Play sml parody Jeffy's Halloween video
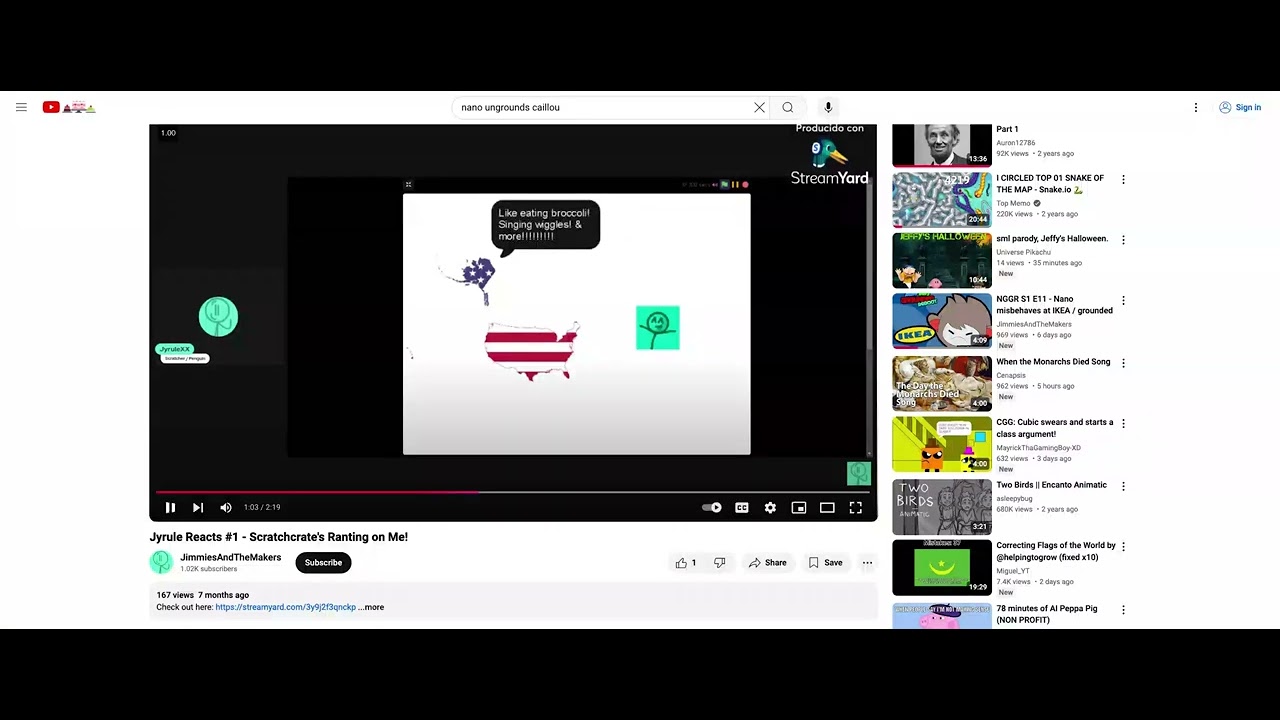The image size is (1280, 720). tap(942, 260)
